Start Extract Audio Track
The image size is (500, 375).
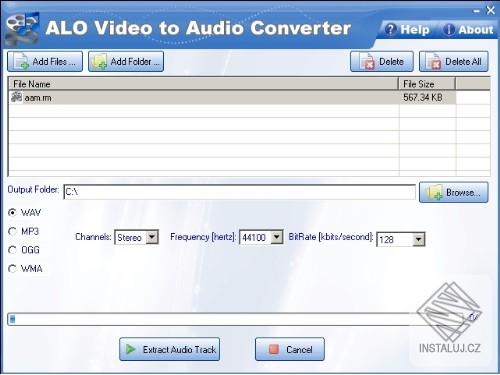pos(169,349)
